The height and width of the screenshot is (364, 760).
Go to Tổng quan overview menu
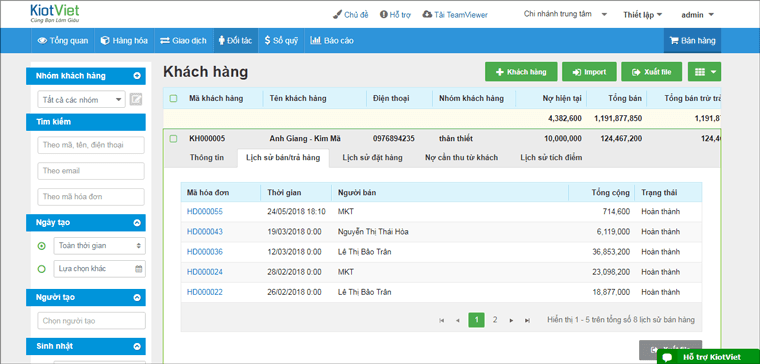tap(63, 41)
